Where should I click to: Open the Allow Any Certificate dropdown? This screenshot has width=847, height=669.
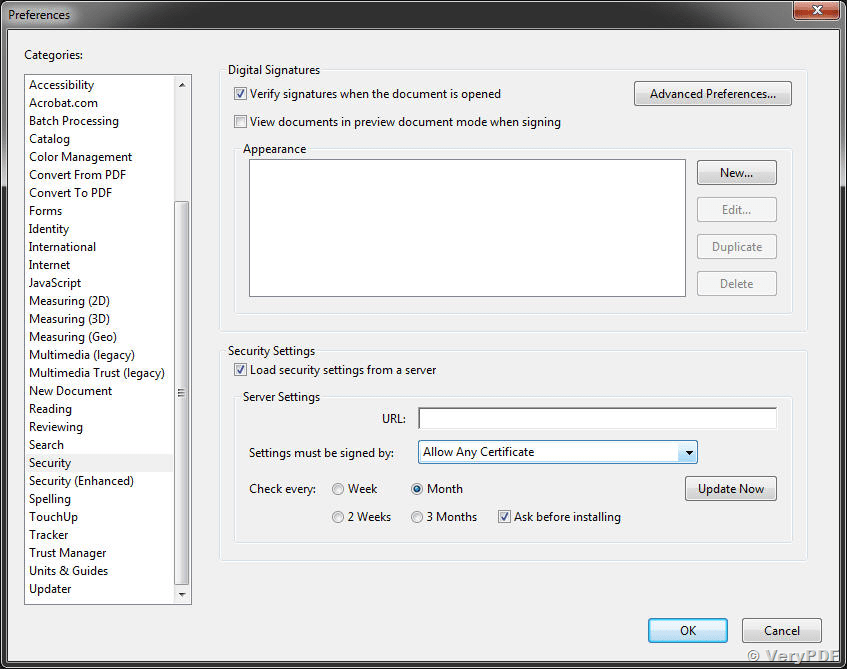(688, 452)
